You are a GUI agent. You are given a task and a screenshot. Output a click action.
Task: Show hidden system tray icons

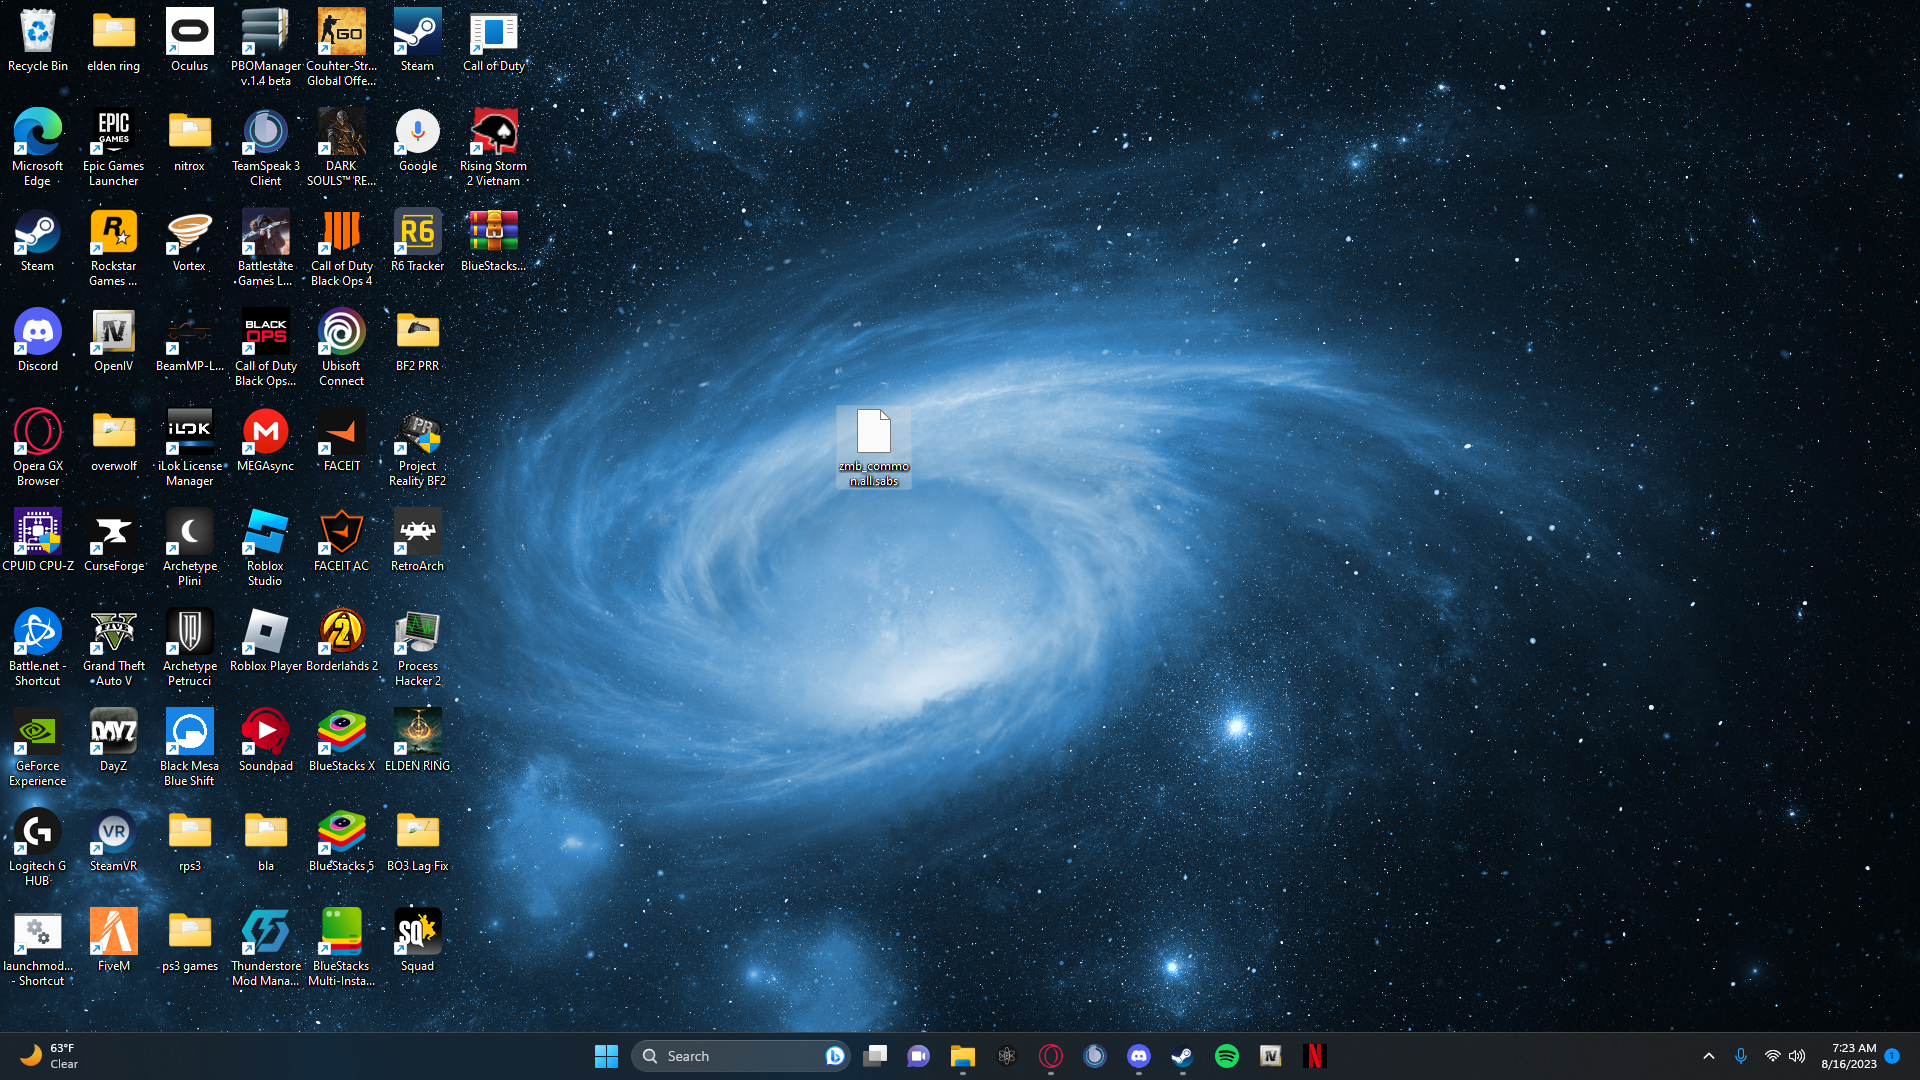tap(1709, 1056)
